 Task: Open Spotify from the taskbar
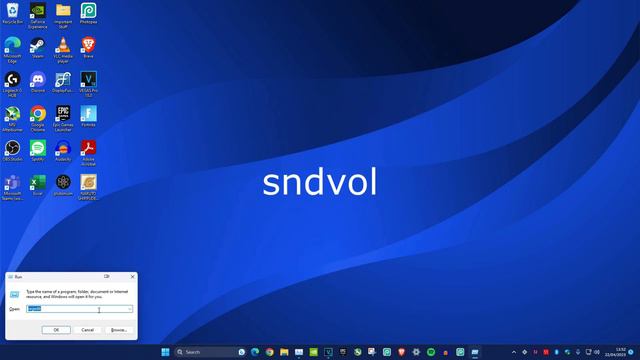click(431, 352)
